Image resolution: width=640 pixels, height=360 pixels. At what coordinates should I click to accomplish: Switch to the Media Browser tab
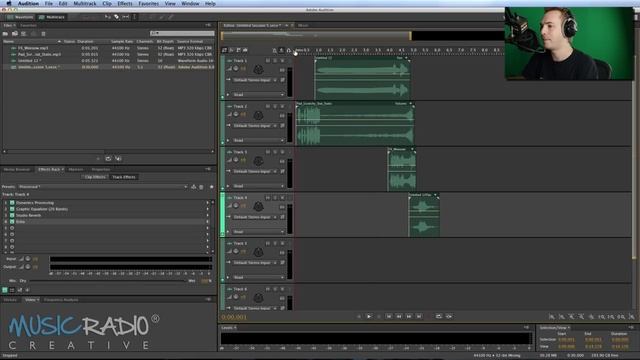(x=17, y=169)
